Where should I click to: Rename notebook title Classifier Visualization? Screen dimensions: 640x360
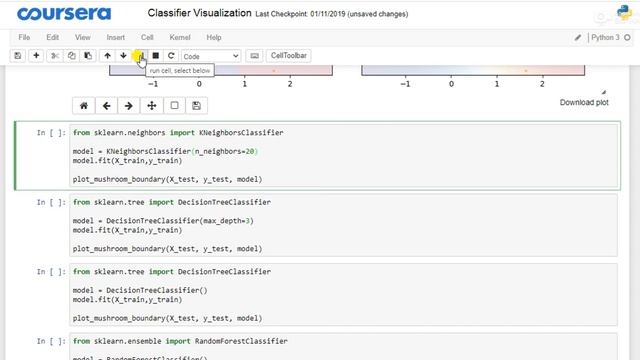pyautogui.click(x=199, y=13)
